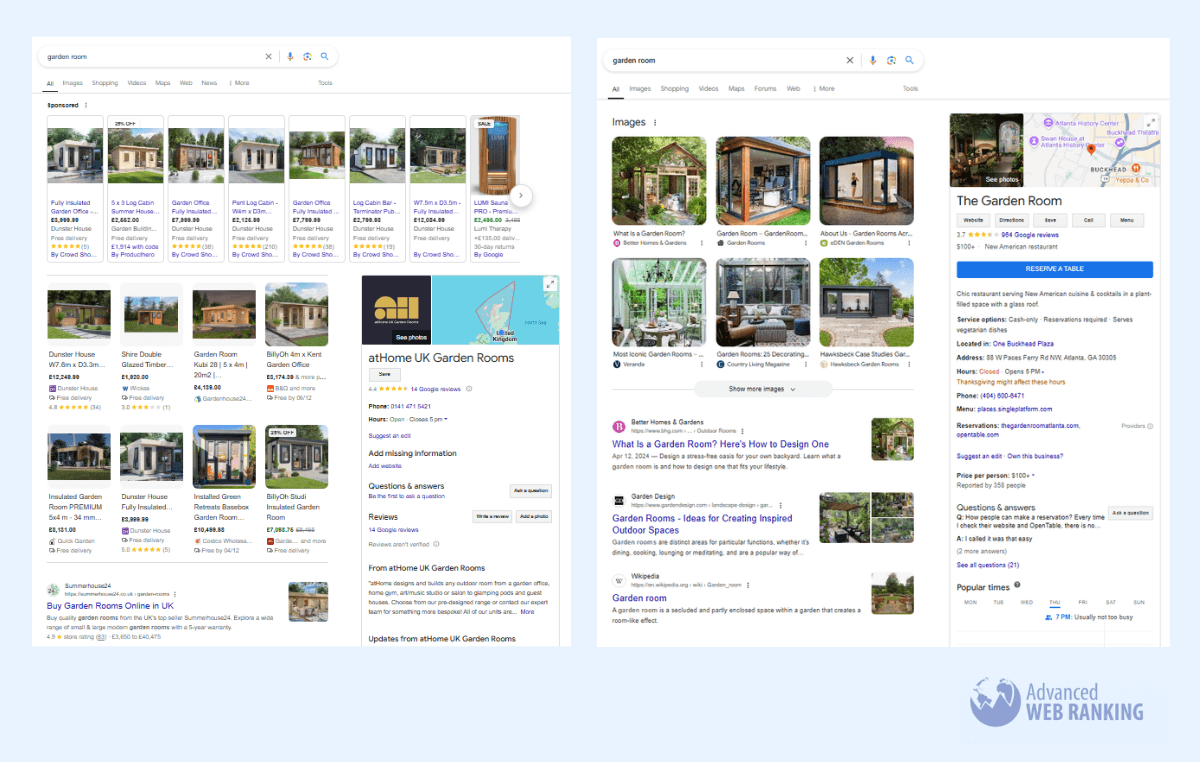Open the Hawksbeck Case Studies image thumbnail
This screenshot has width=1200, height=762.
pos(866,303)
